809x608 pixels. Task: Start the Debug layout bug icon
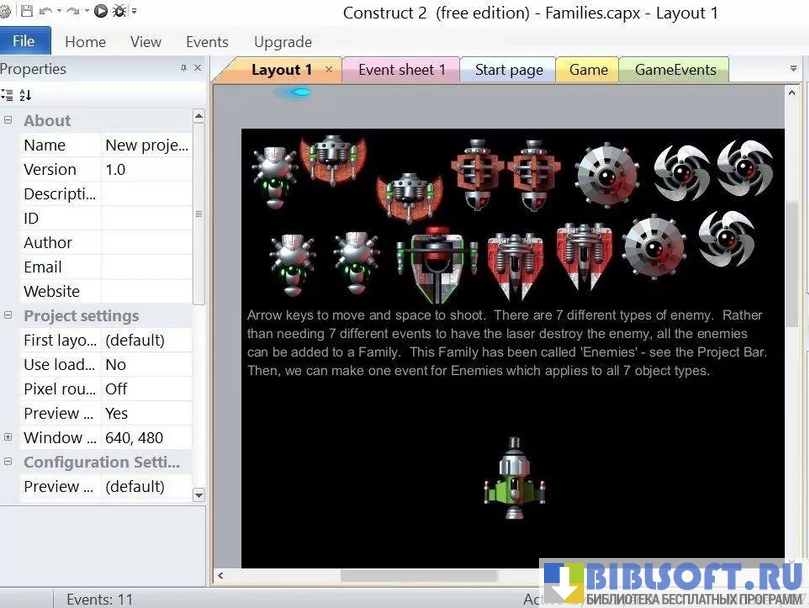(x=120, y=12)
